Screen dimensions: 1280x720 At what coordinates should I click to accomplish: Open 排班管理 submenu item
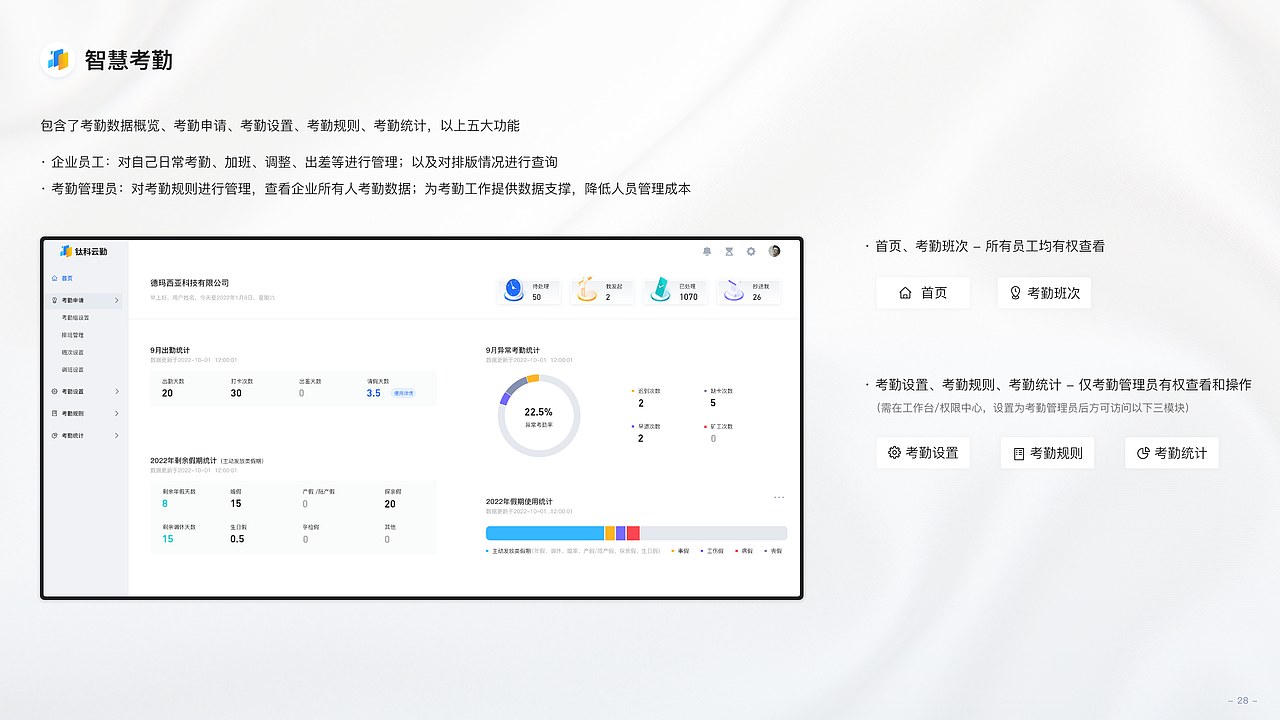click(x=72, y=335)
